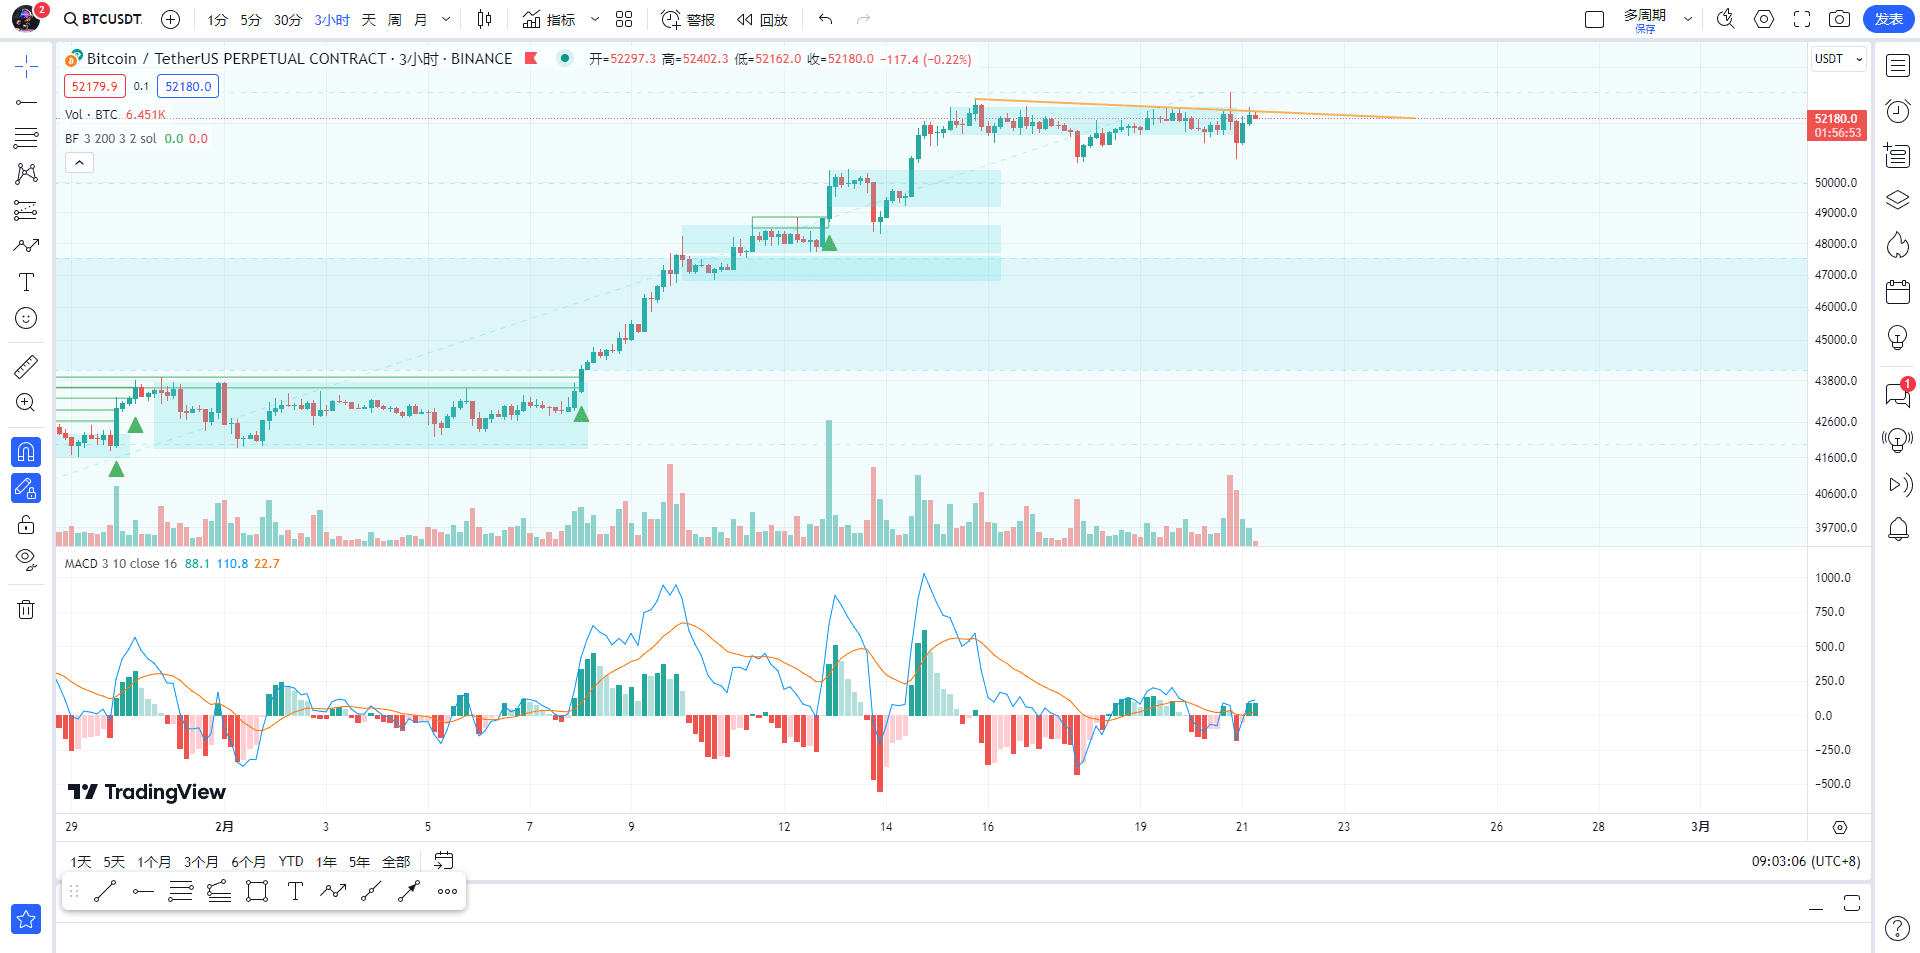The image size is (1920, 953).
Task: Open timezone 09:03:06 (UTC+8) menu
Action: pos(1806,861)
